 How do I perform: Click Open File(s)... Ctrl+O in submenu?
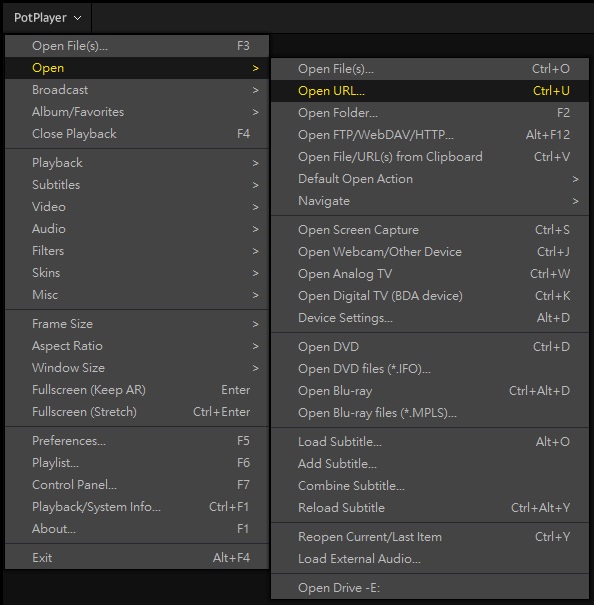(x=430, y=69)
